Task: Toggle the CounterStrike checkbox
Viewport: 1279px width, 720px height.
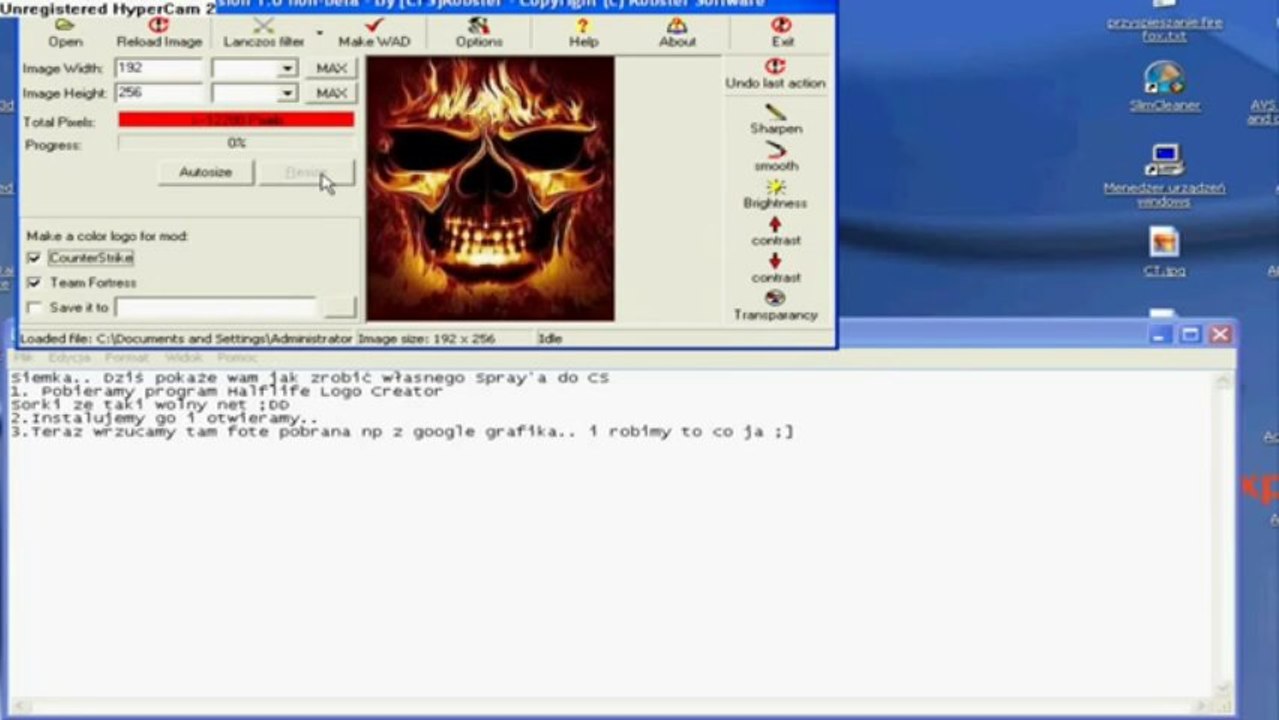Action: tap(34, 258)
